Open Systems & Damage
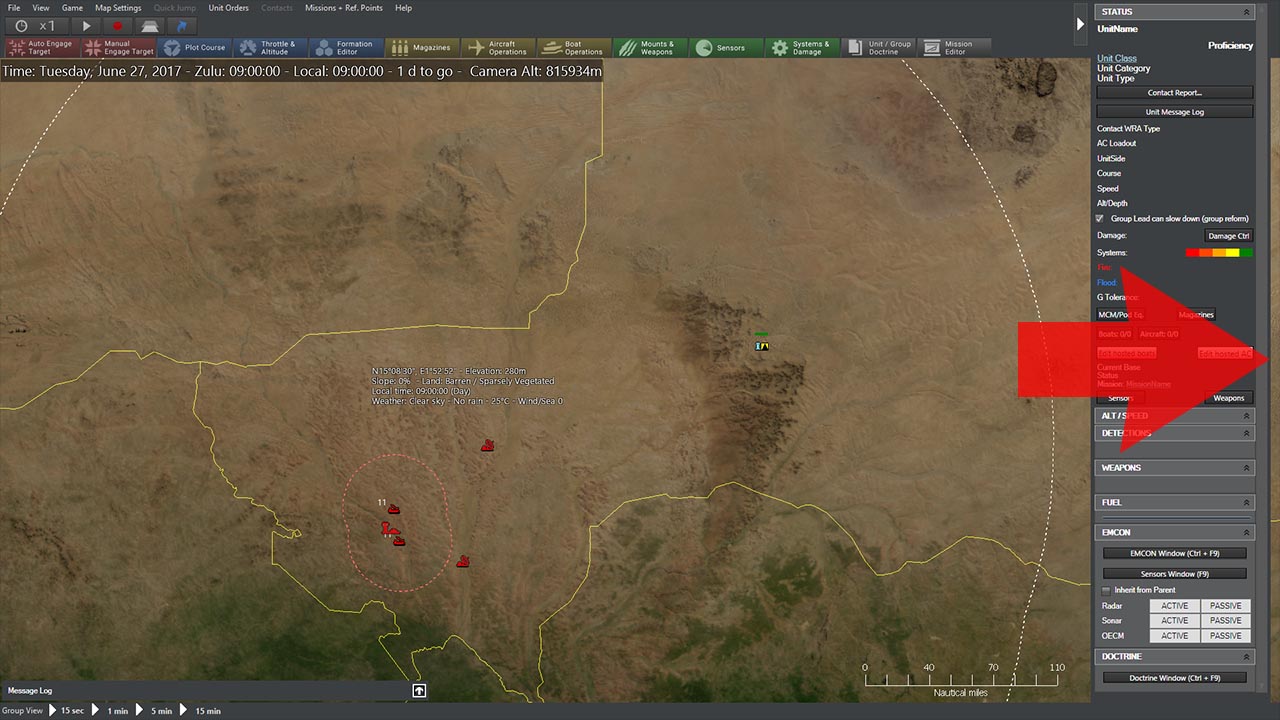1280x720 pixels. [x=803, y=48]
